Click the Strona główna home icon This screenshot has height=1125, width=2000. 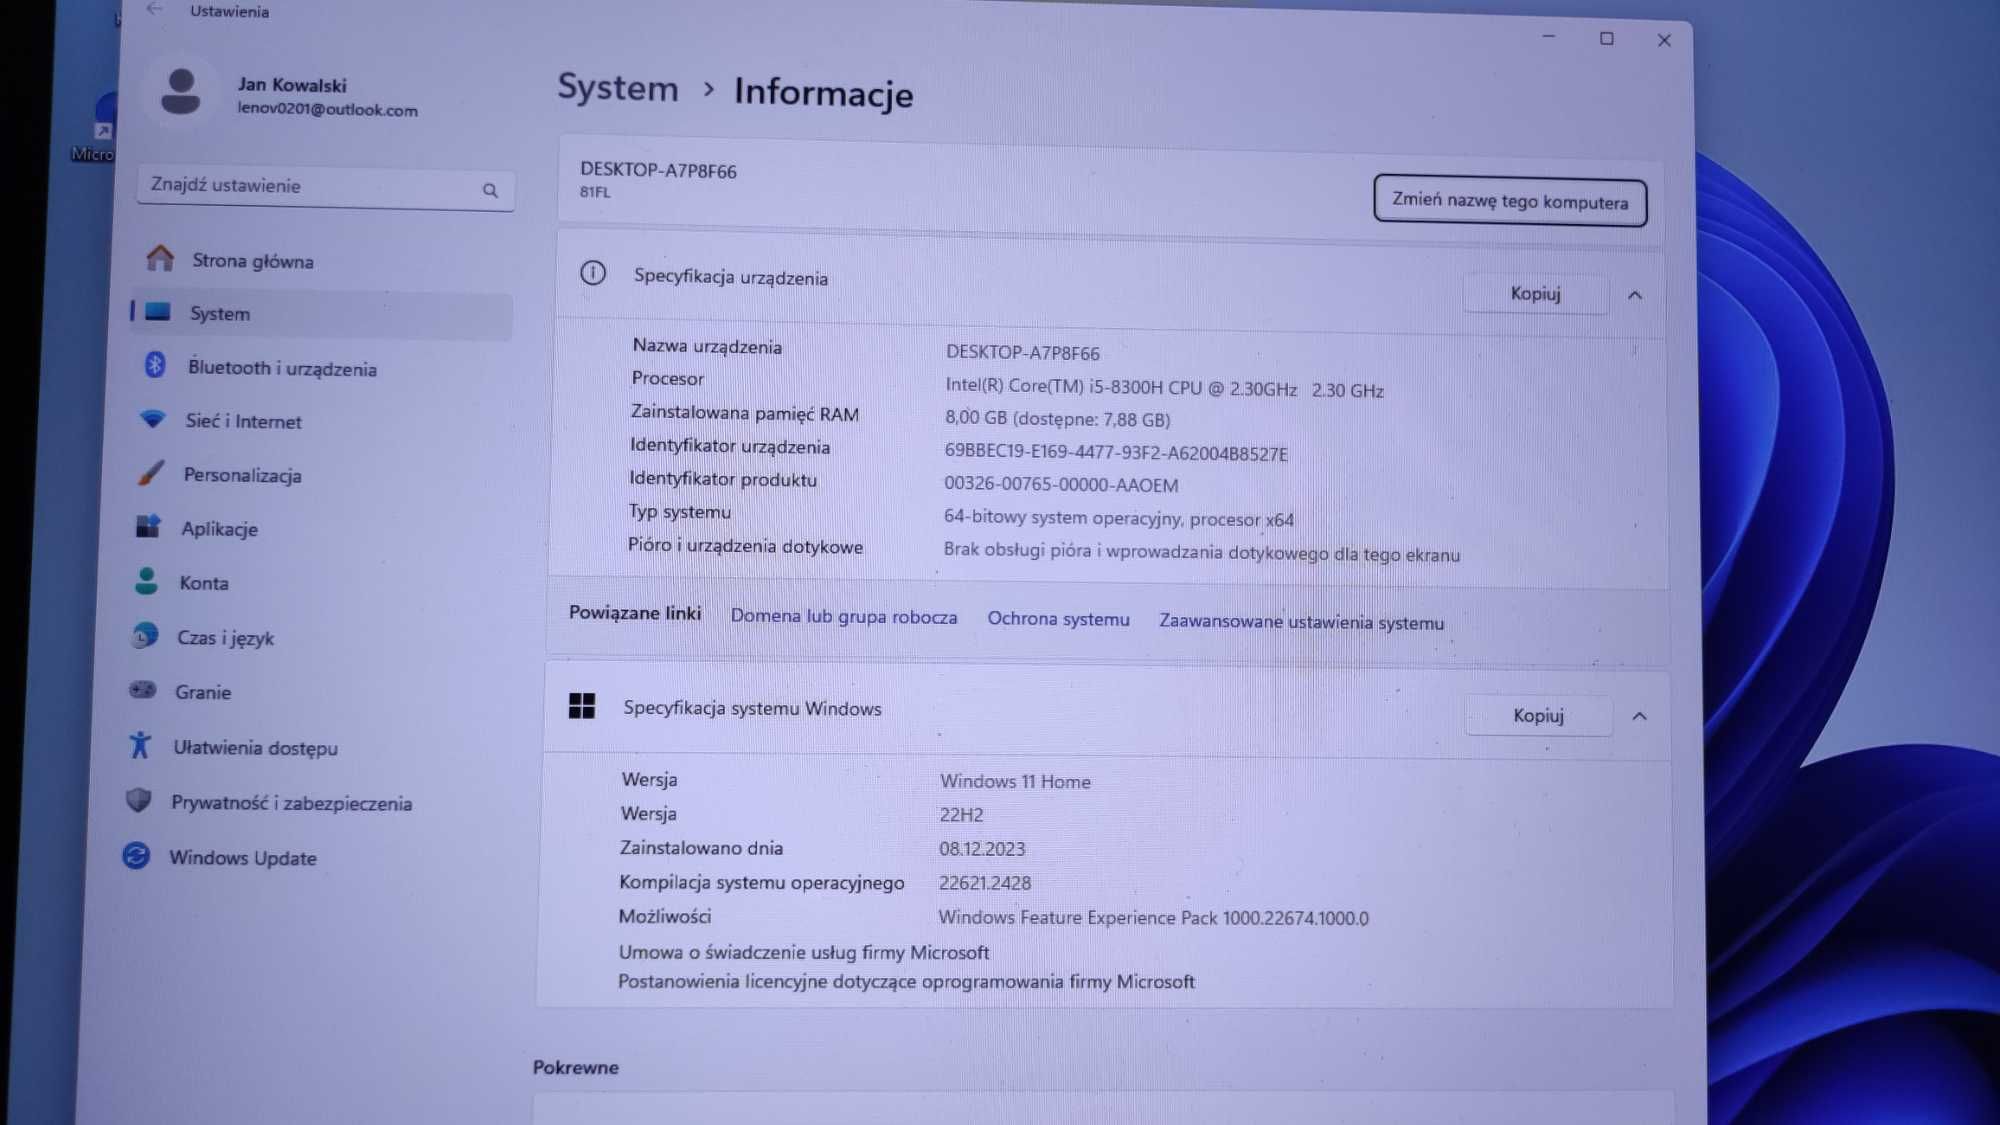(160, 258)
